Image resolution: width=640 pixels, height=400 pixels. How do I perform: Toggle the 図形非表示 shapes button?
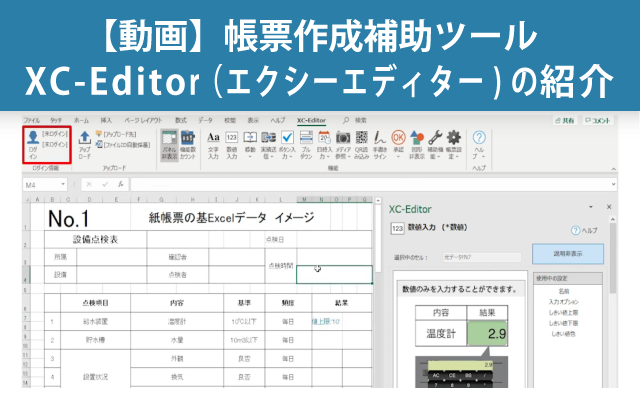417,145
